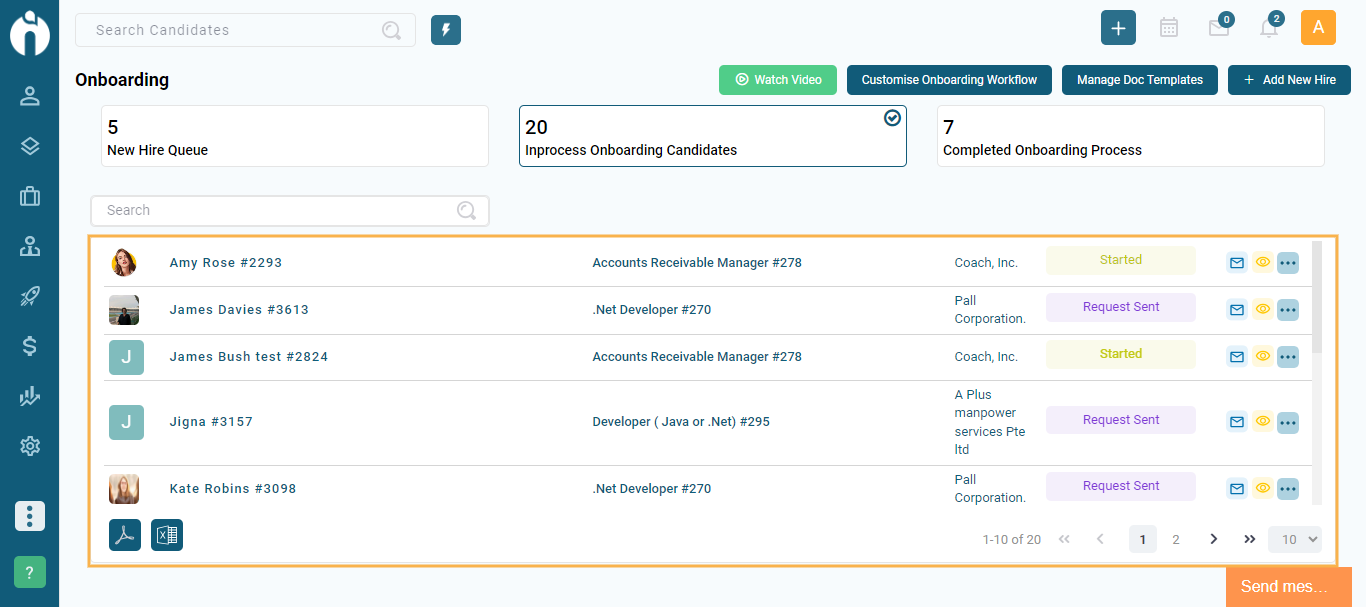This screenshot has height=607, width=1366.
Task: Export the onboarding list to Excel
Action: point(166,535)
